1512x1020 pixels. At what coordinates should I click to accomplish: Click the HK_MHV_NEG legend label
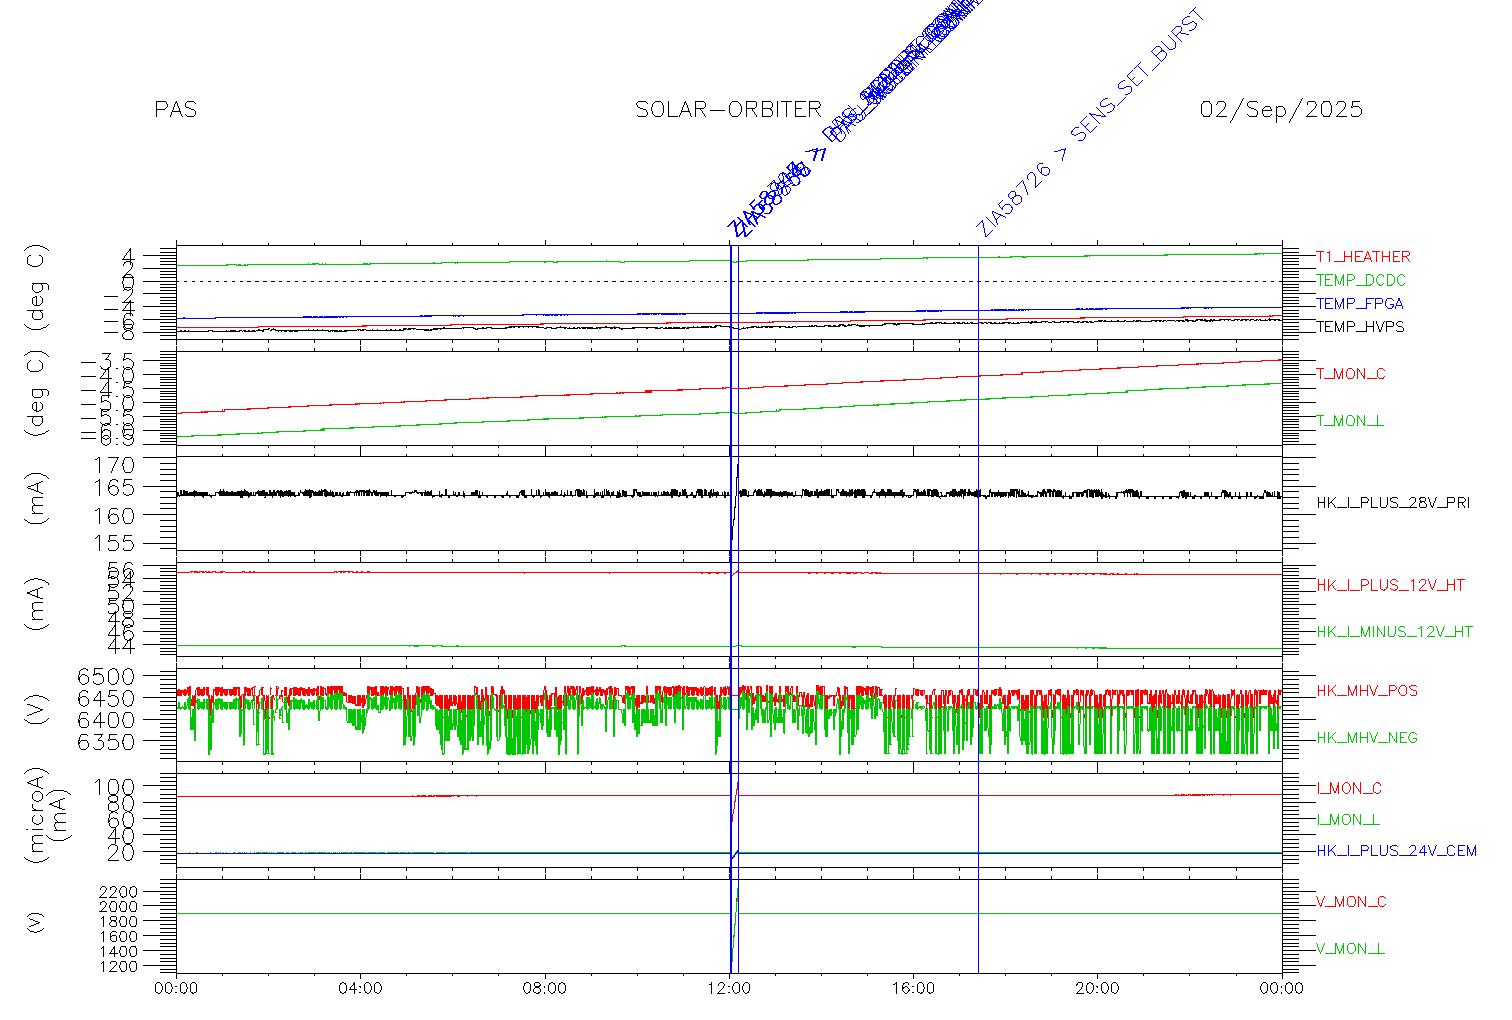point(1367,738)
